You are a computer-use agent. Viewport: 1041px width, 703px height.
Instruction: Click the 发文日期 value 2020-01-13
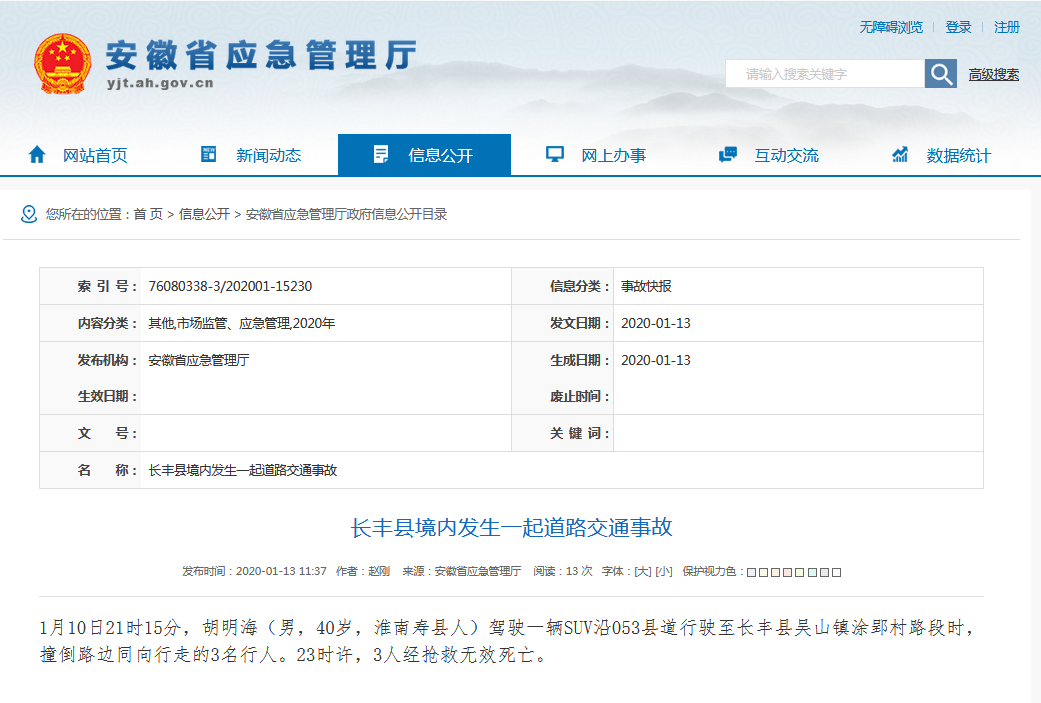[x=655, y=323]
